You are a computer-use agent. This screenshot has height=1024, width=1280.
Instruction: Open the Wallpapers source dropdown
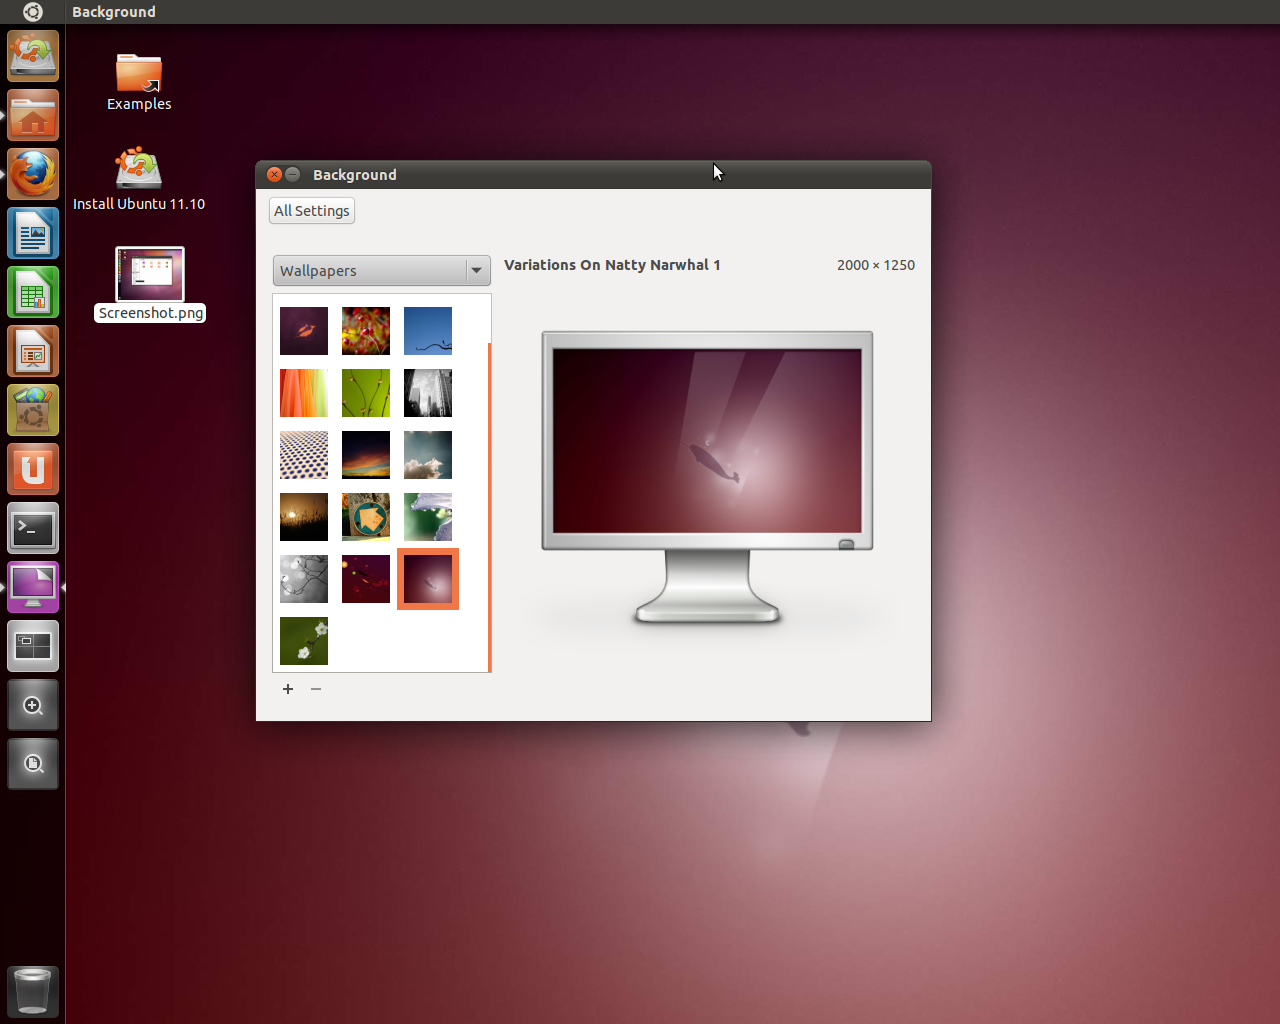tap(382, 271)
